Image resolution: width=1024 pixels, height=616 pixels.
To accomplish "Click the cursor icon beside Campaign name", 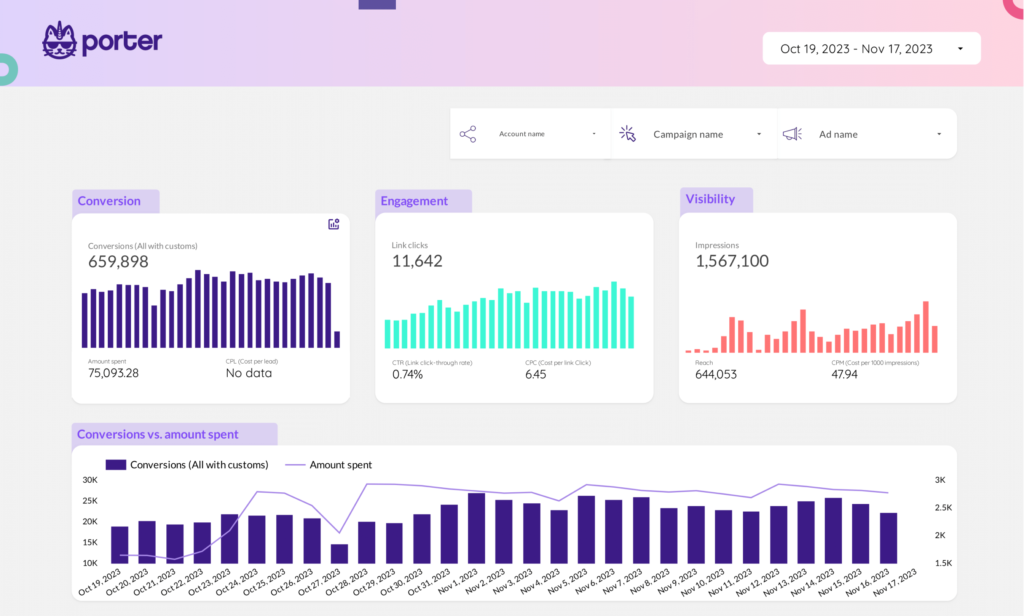I will click(628, 134).
